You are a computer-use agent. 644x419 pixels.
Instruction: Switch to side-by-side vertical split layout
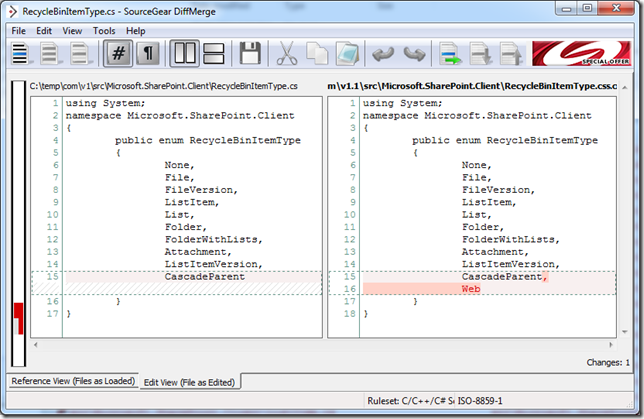click(185, 54)
